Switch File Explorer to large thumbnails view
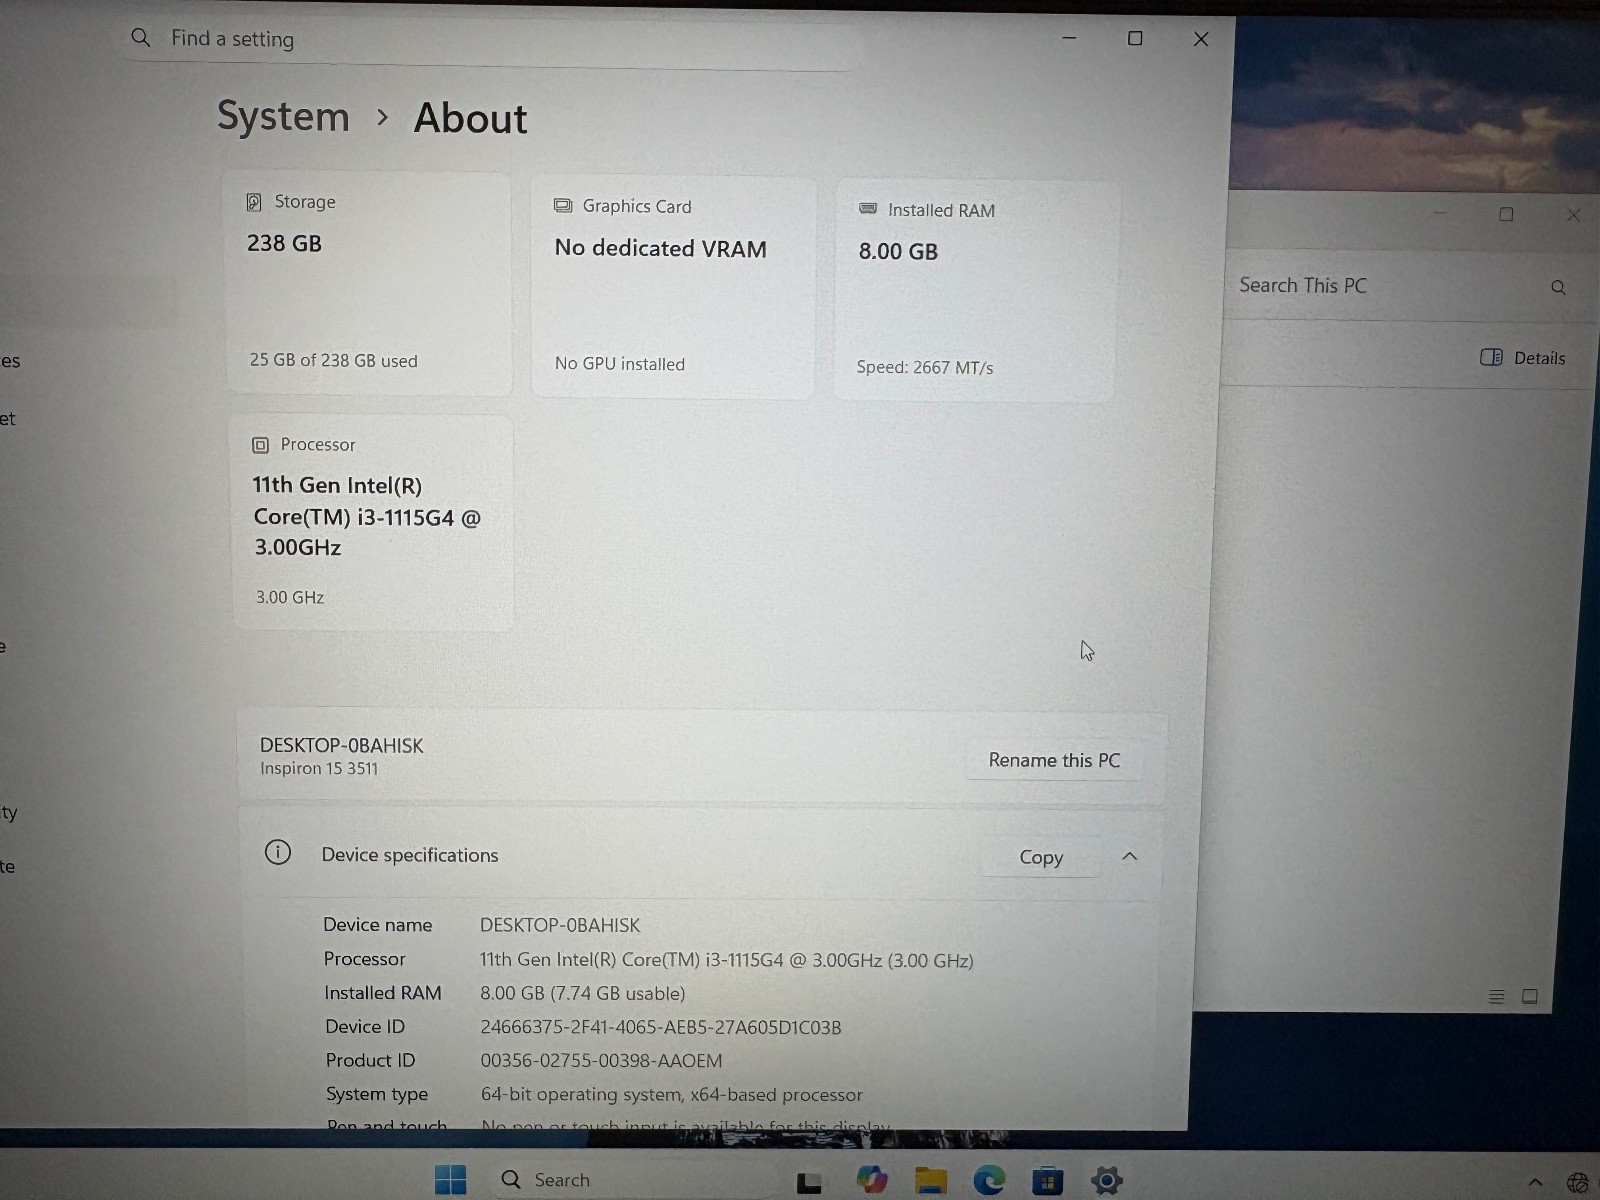1600x1200 pixels. pyautogui.click(x=1530, y=996)
